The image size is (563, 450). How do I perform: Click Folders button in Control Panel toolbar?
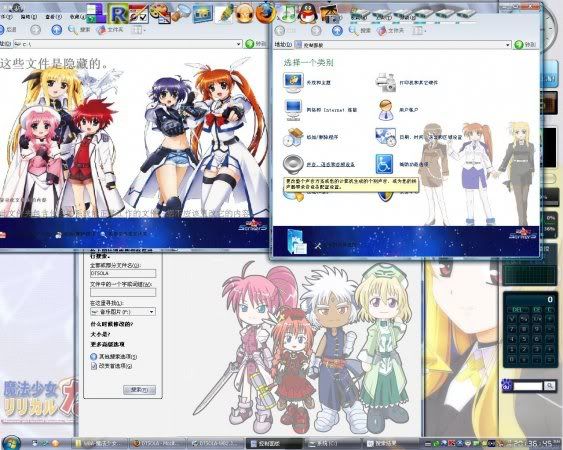click(391, 31)
